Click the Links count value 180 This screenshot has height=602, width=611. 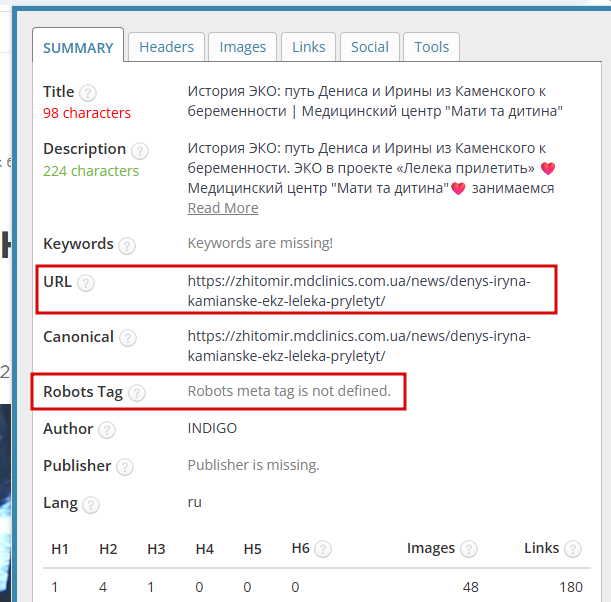click(571, 587)
